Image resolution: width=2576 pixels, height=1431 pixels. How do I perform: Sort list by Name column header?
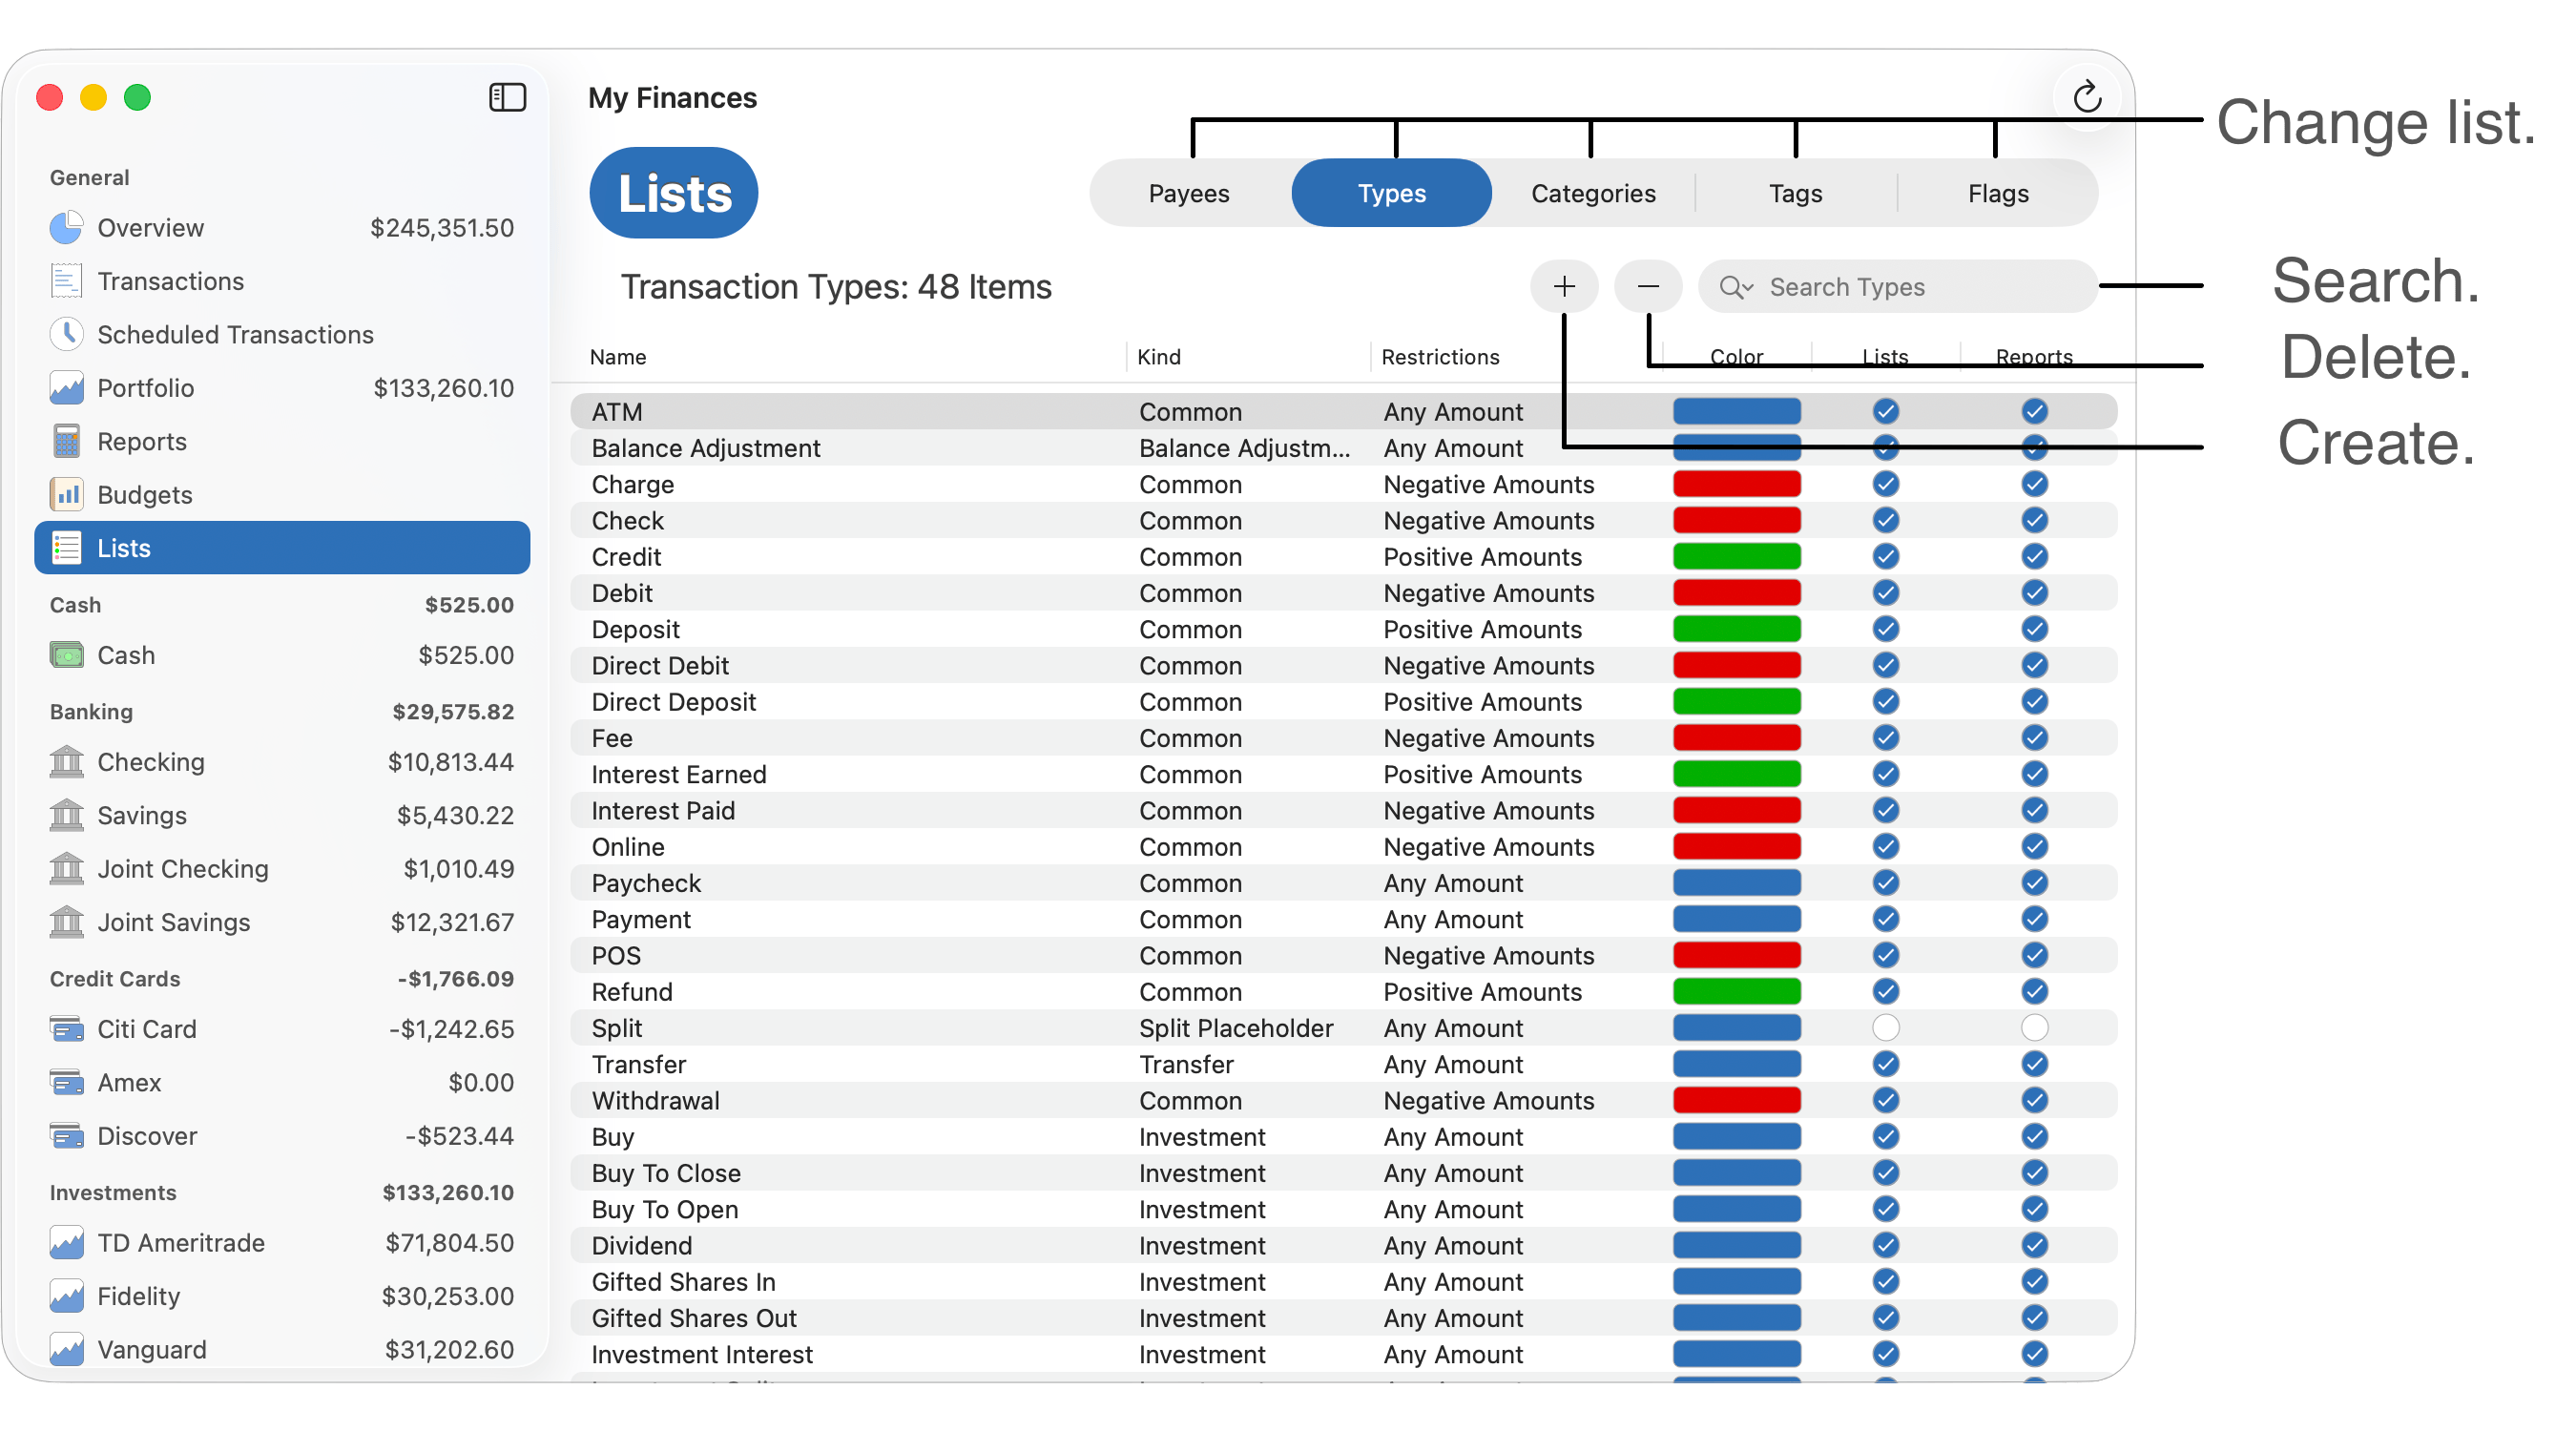pos(618,357)
